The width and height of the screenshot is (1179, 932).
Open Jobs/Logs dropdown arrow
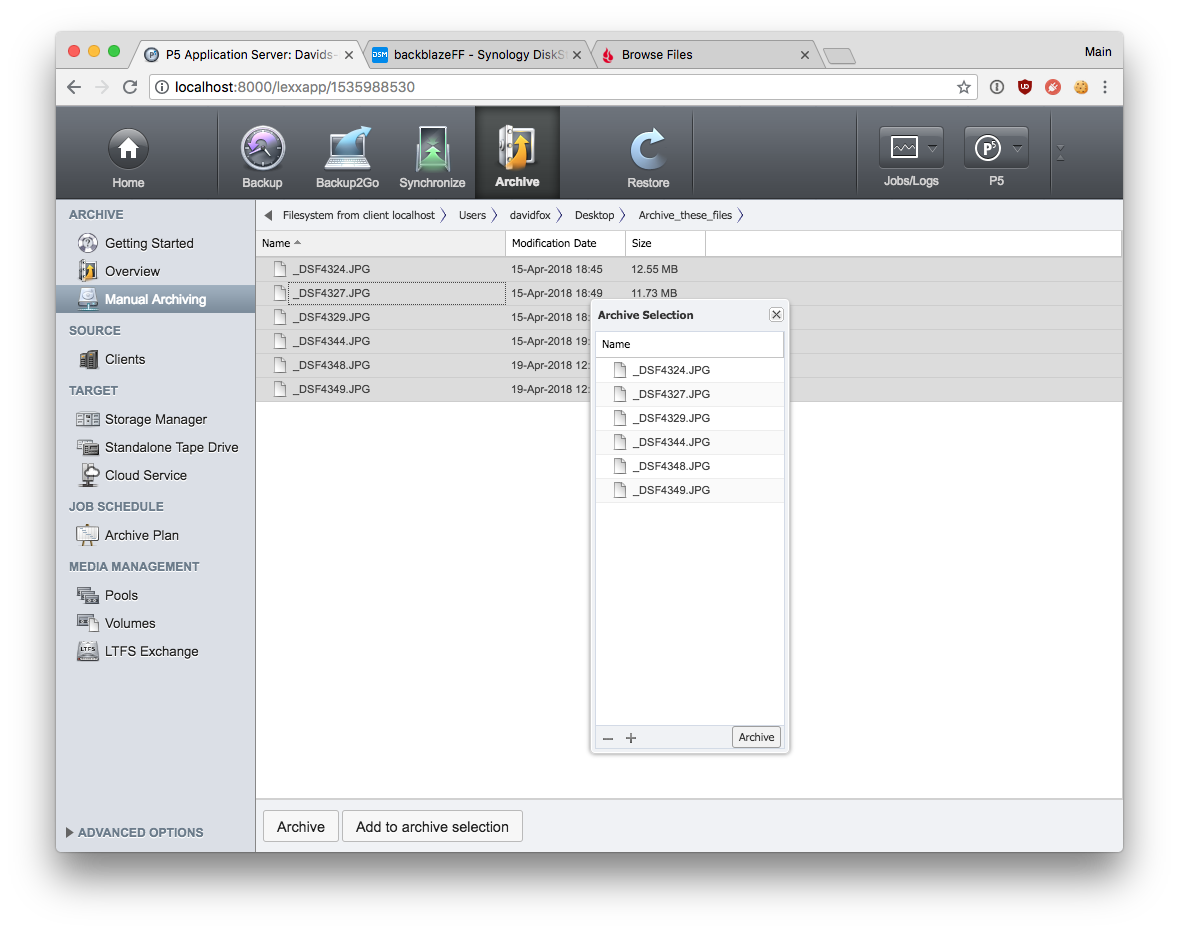click(x=932, y=148)
